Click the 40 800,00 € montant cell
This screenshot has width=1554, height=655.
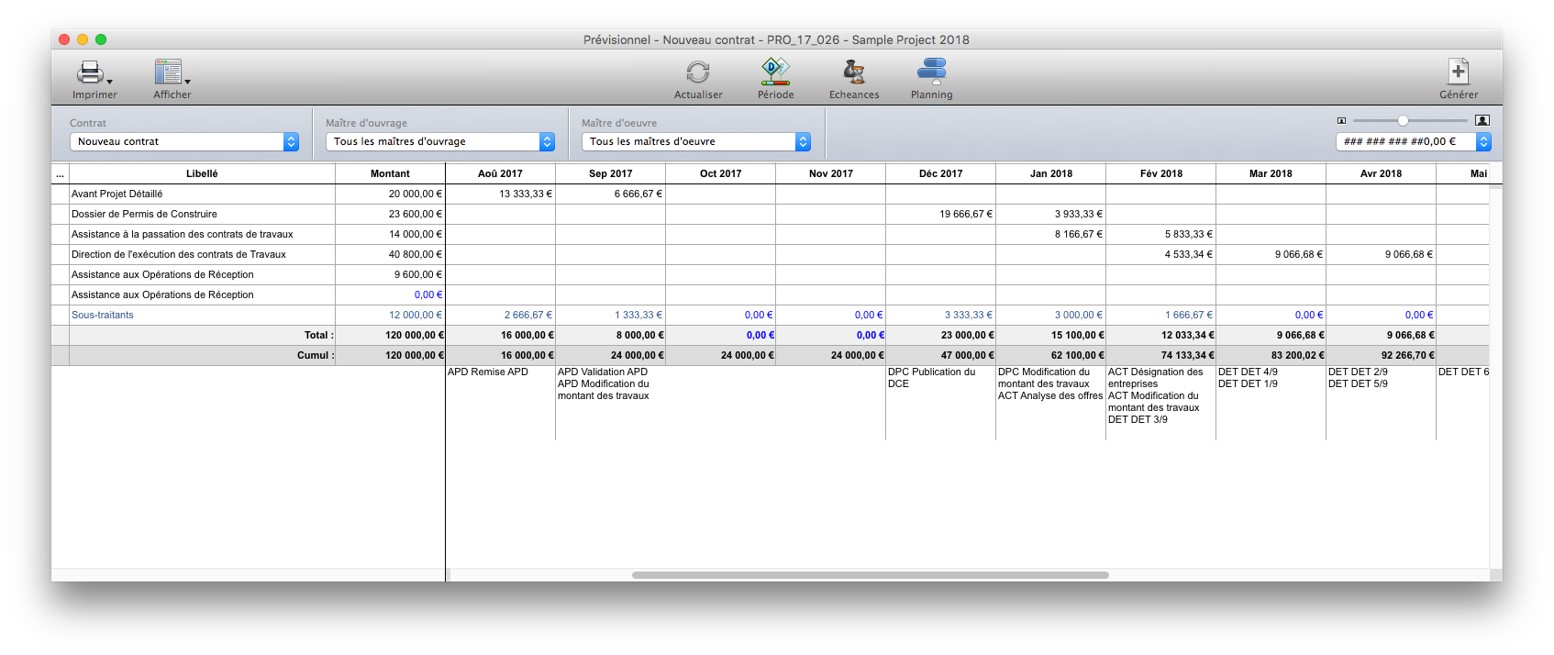390,254
